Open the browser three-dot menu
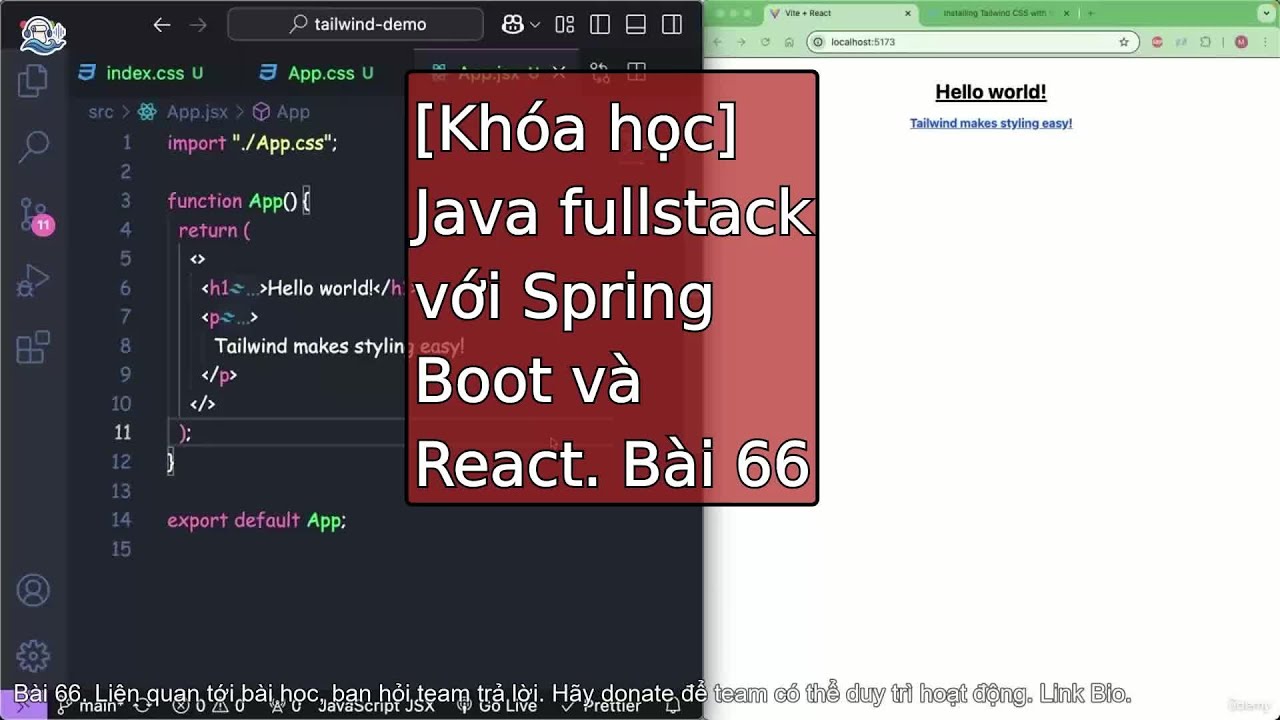Screen dimensions: 1280x720 [1266, 42]
